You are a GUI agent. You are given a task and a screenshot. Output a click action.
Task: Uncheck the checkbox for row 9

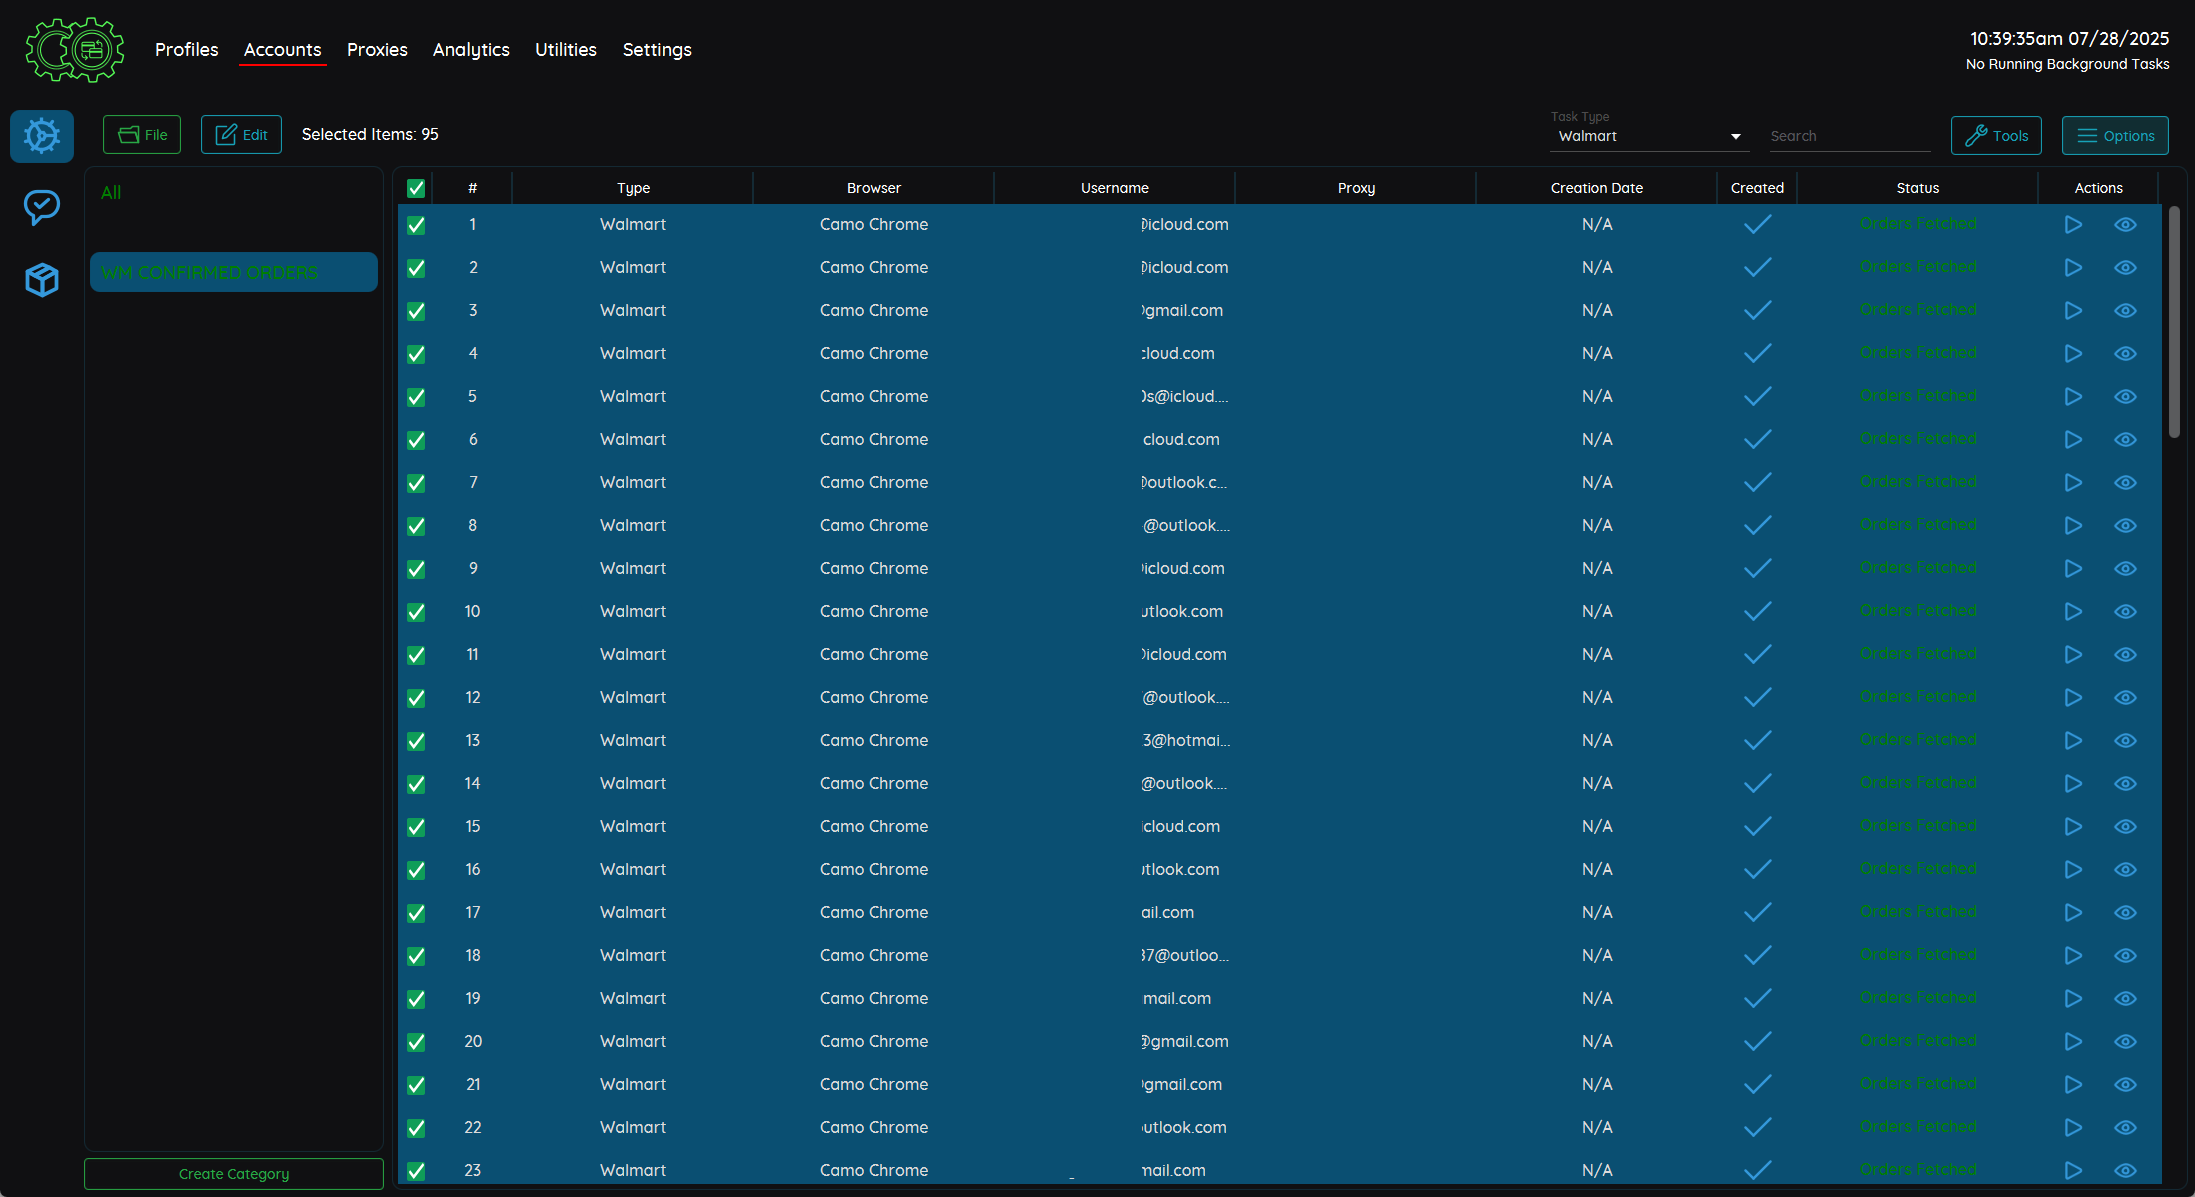point(416,569)
